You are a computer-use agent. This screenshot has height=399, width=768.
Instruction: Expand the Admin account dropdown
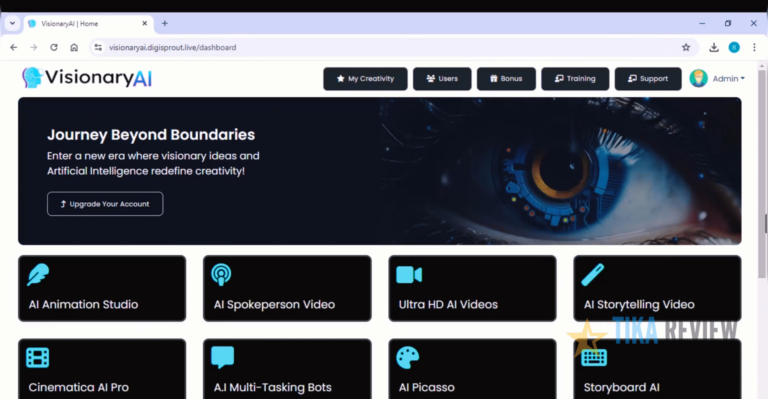pyautogui.click(x=718, y=78)
